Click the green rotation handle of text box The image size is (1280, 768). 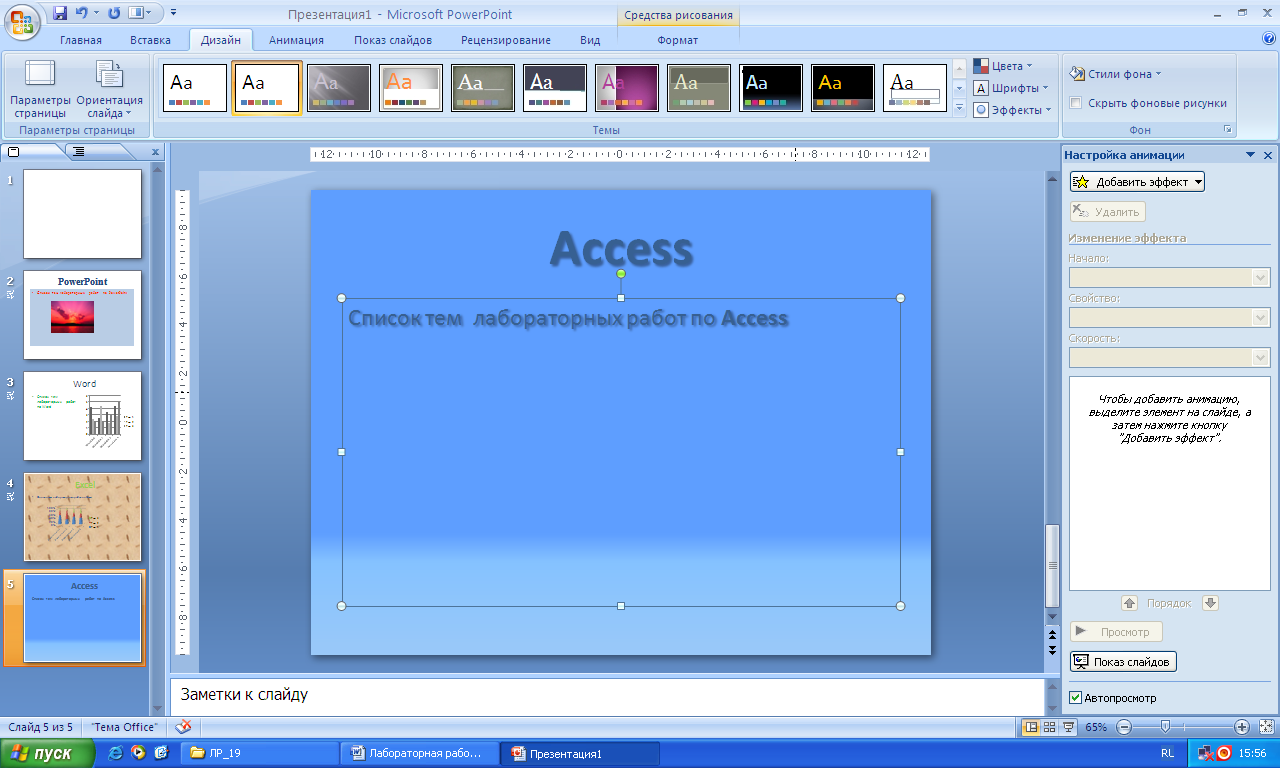[621, 273]
